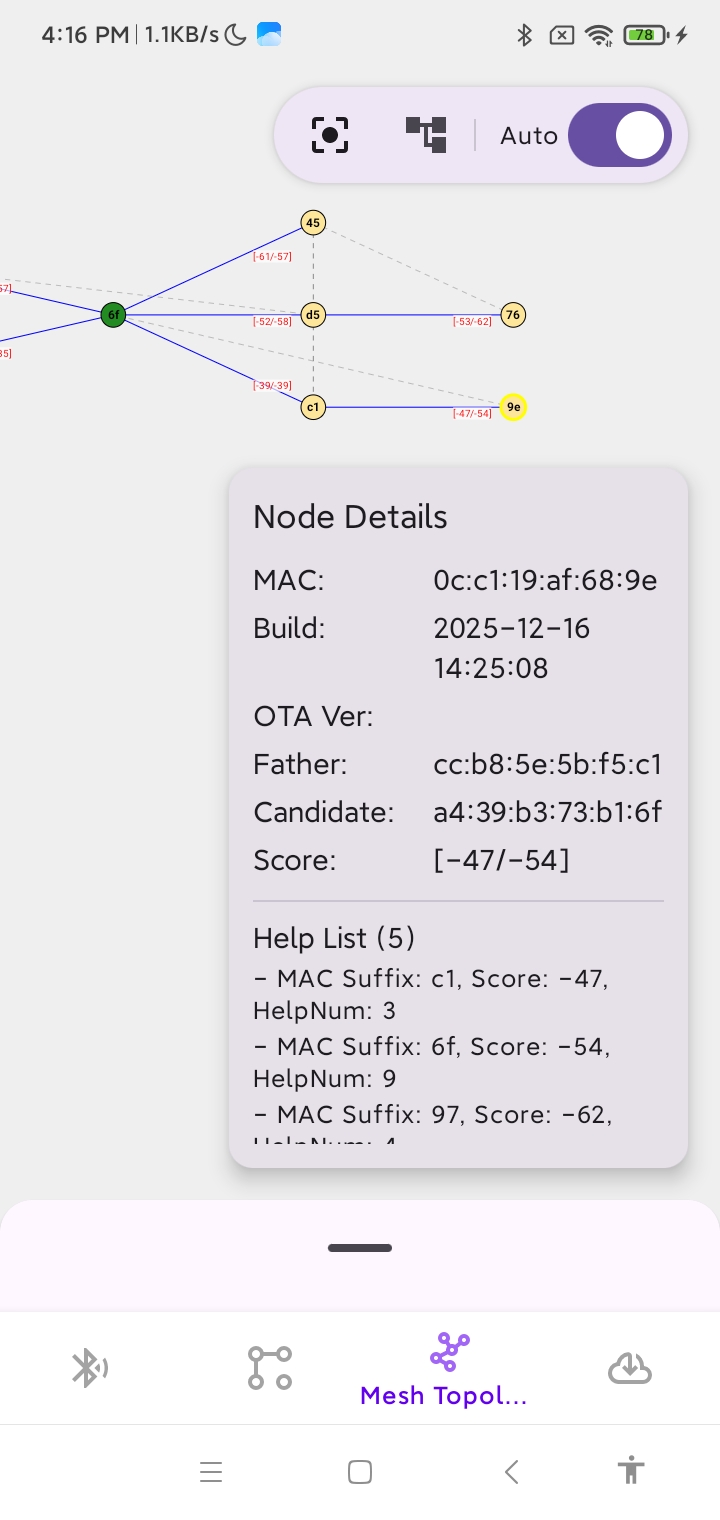Image resolution: width=720 pixels, height=1520 pixels.
Task: Open the cloud download OTA tab
Action: 630,1368
